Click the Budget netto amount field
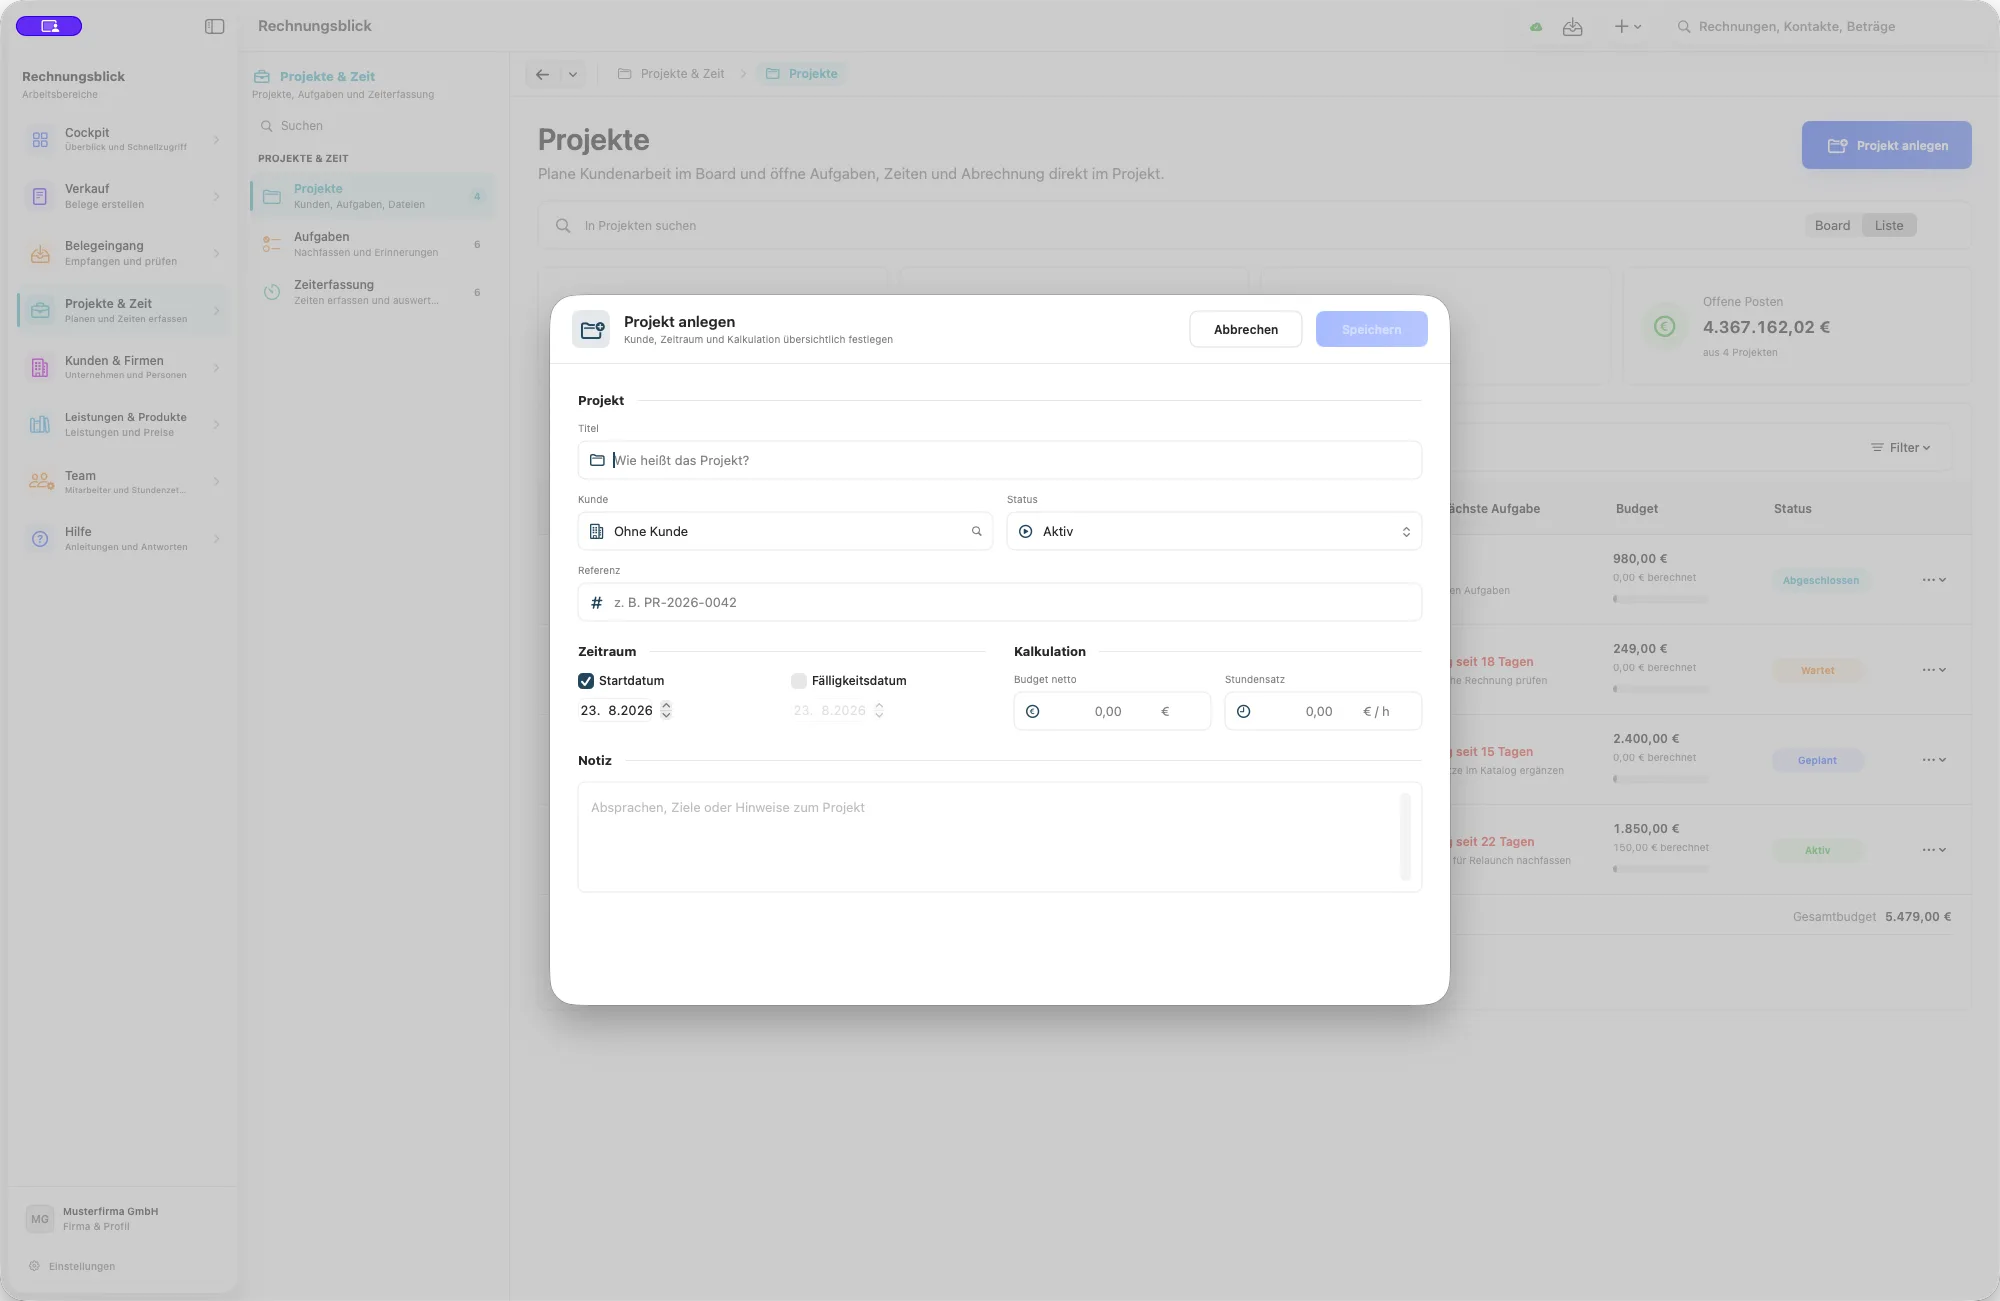This screenshot has height=1301, width=2000. [1112, 712]
